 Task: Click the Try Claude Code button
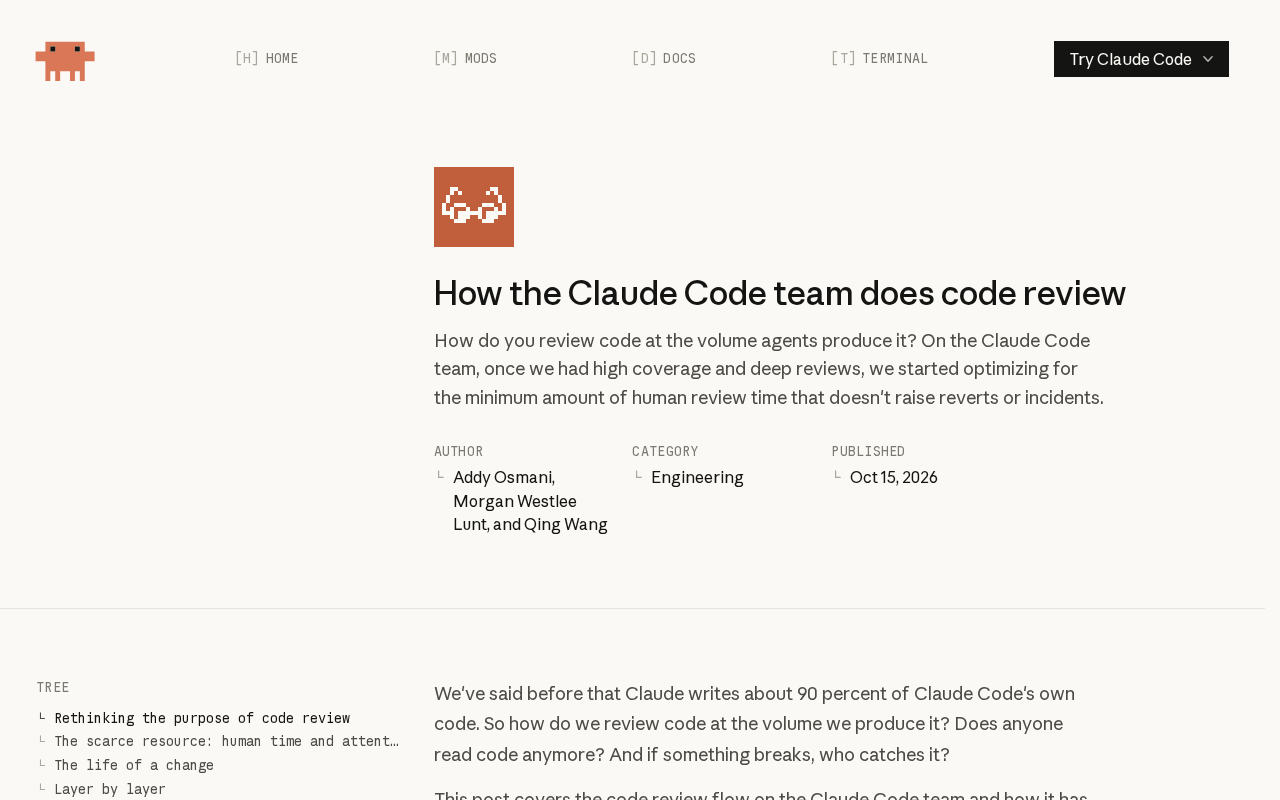(1141, 59)
